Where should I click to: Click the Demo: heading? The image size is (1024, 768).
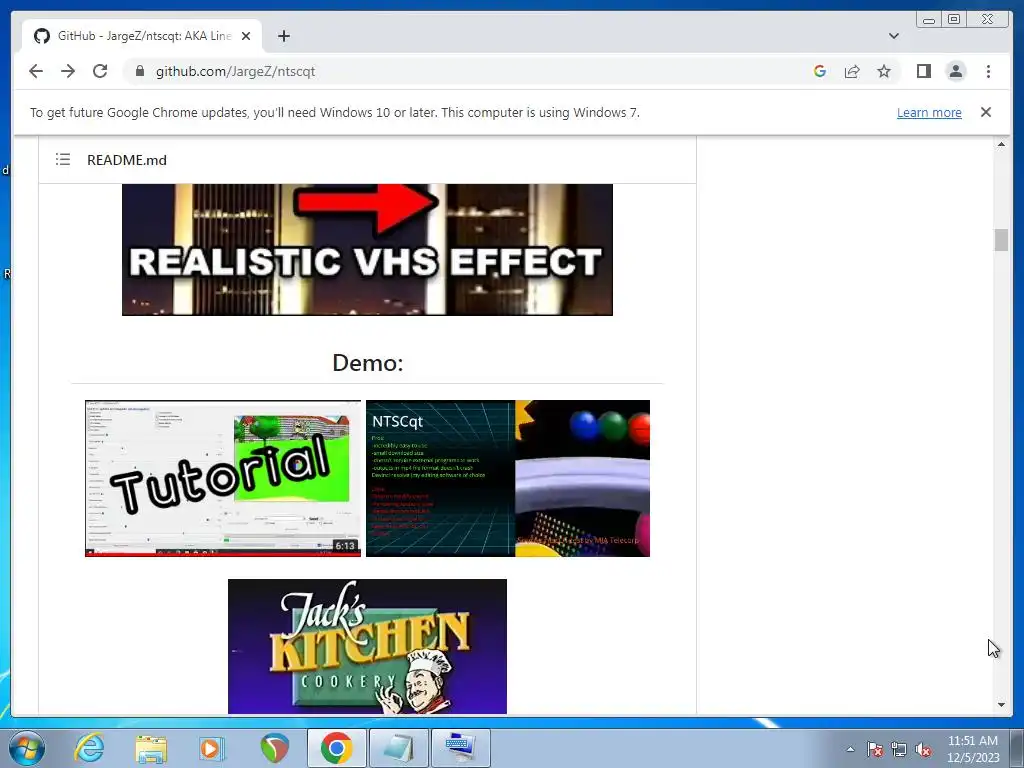(368, 362)
